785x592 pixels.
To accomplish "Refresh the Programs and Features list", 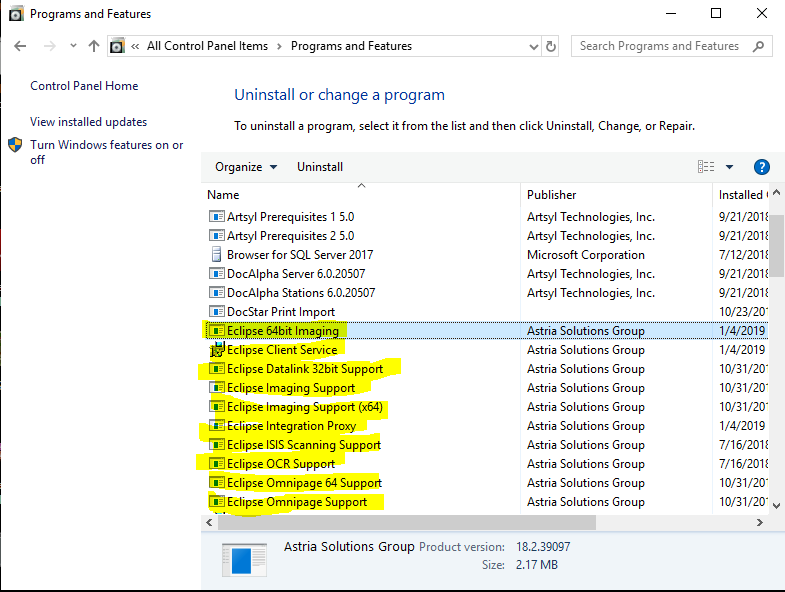I will [x=551, y=47].
